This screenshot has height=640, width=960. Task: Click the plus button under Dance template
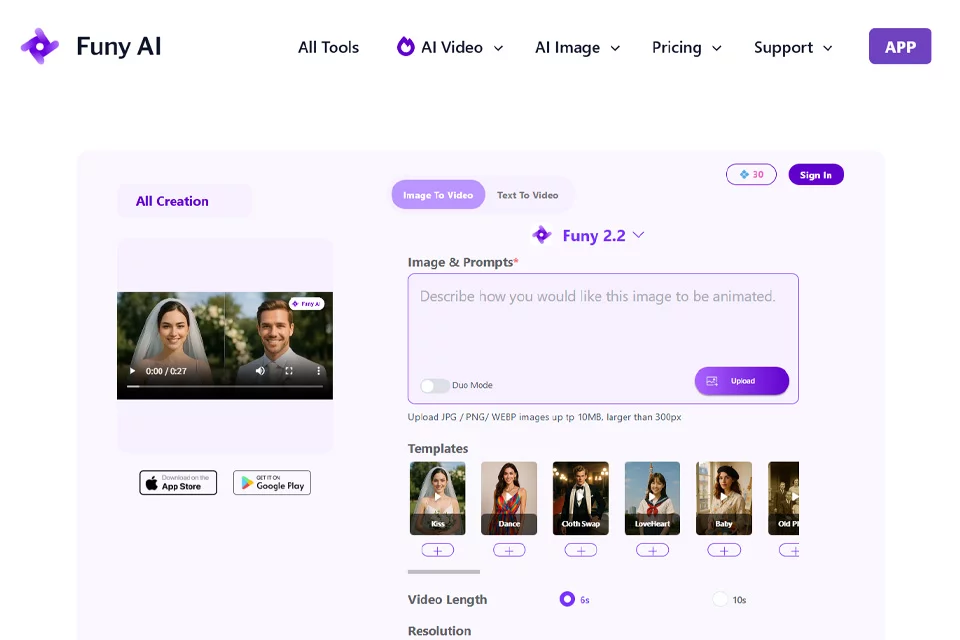(x=509, y=551)
